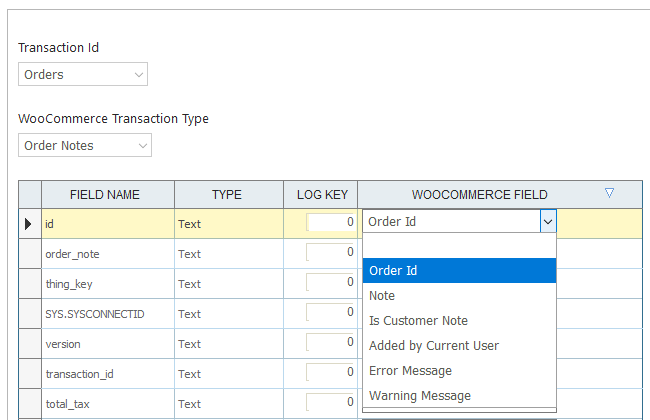Click the Order Id combo box text field
Screen dimensions: 650x420
(451, 221)
